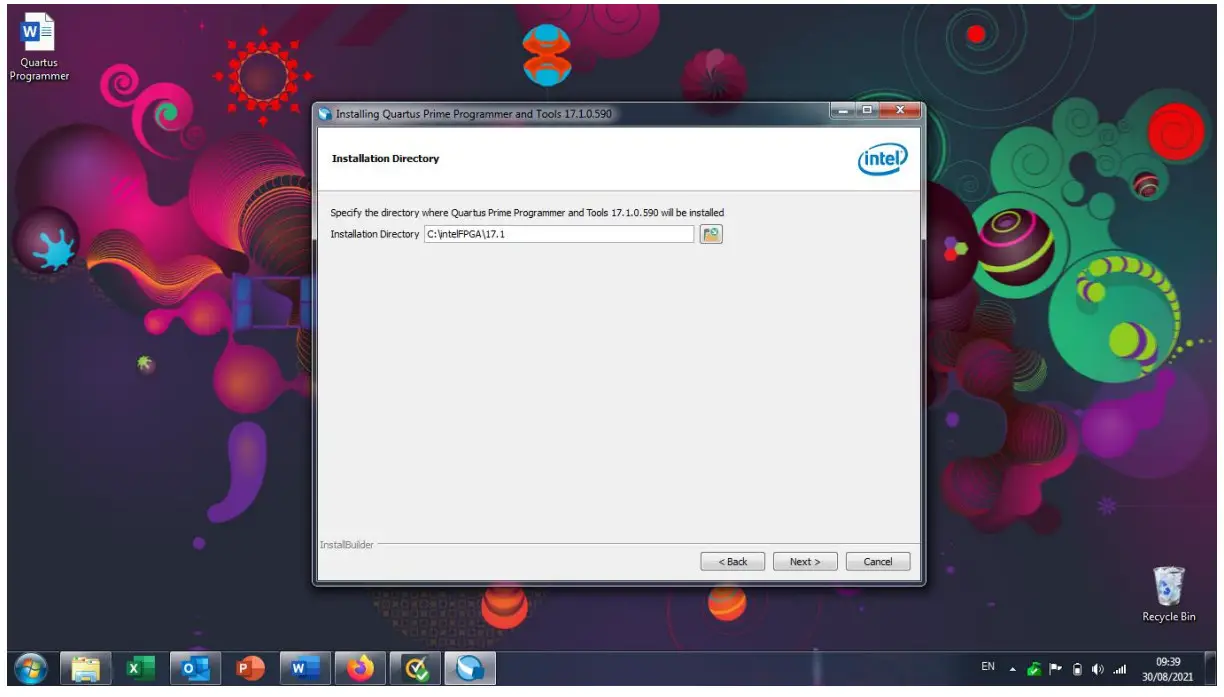Open Action Center flag icon
This screenshot has height=697, width=1224.
pos(1055,669)
